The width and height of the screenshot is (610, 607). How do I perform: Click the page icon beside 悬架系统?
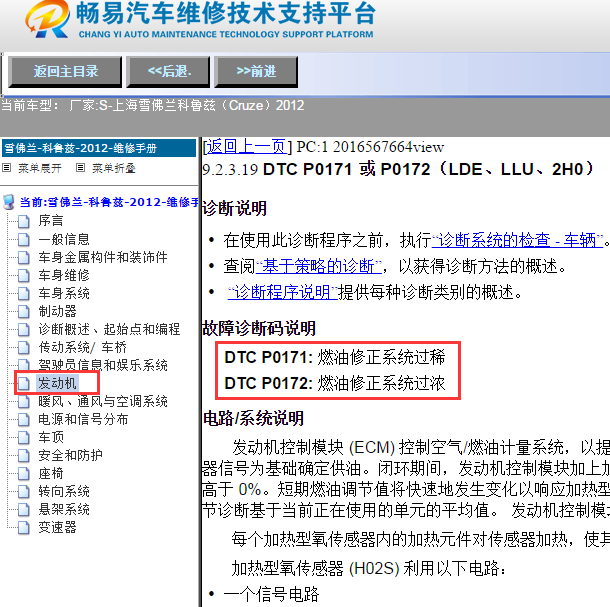24,510
